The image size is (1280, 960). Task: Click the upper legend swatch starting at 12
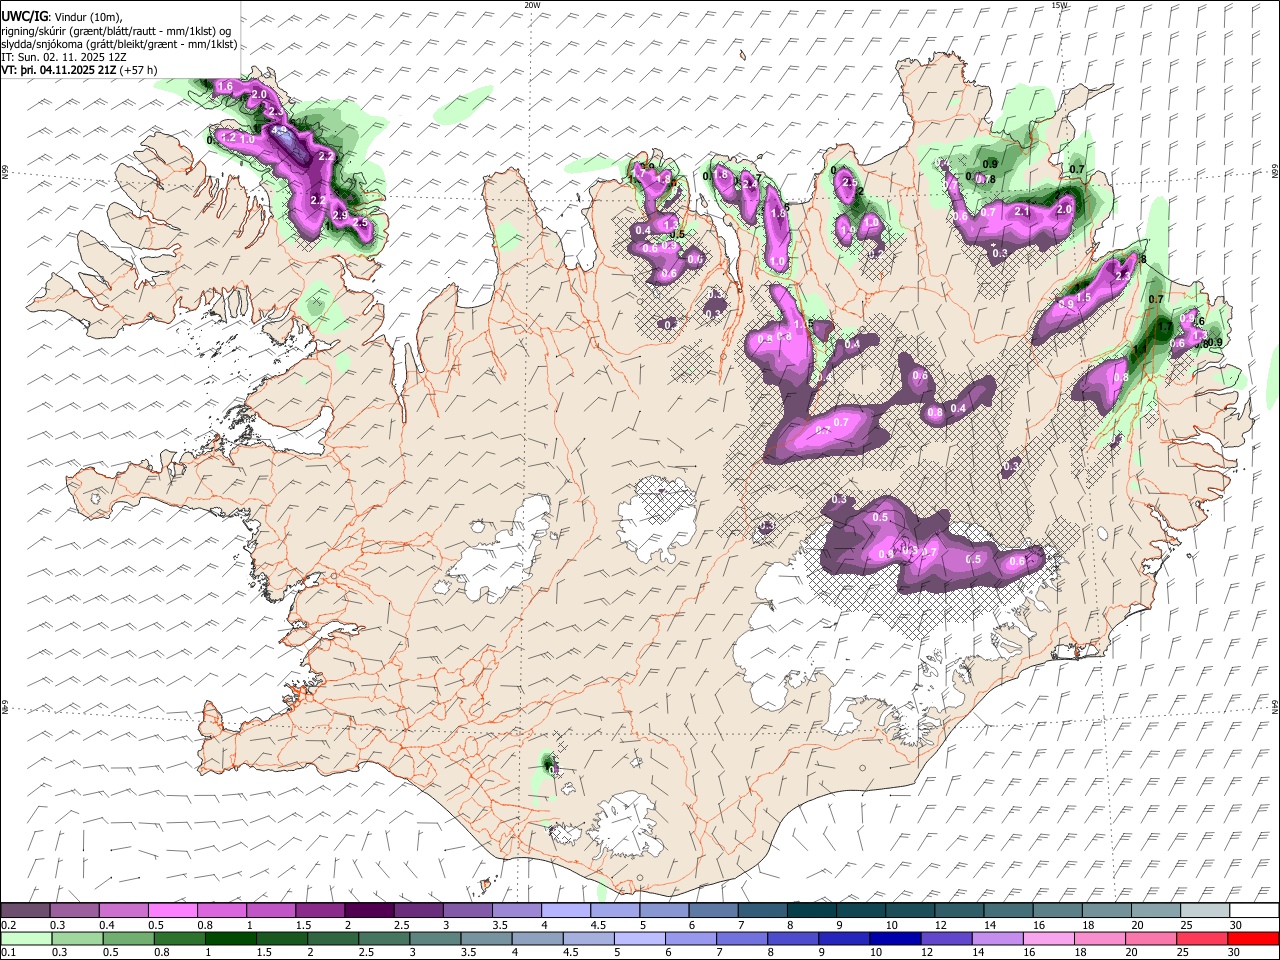point(960,910)
